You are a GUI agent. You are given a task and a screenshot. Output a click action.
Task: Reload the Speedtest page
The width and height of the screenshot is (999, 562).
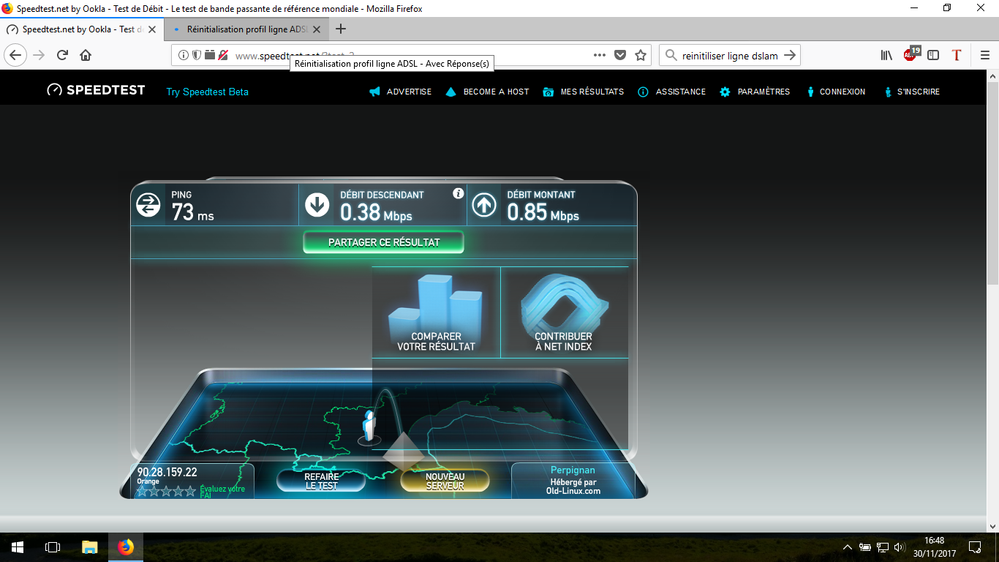pyautogui.click(x=62, y=55)
